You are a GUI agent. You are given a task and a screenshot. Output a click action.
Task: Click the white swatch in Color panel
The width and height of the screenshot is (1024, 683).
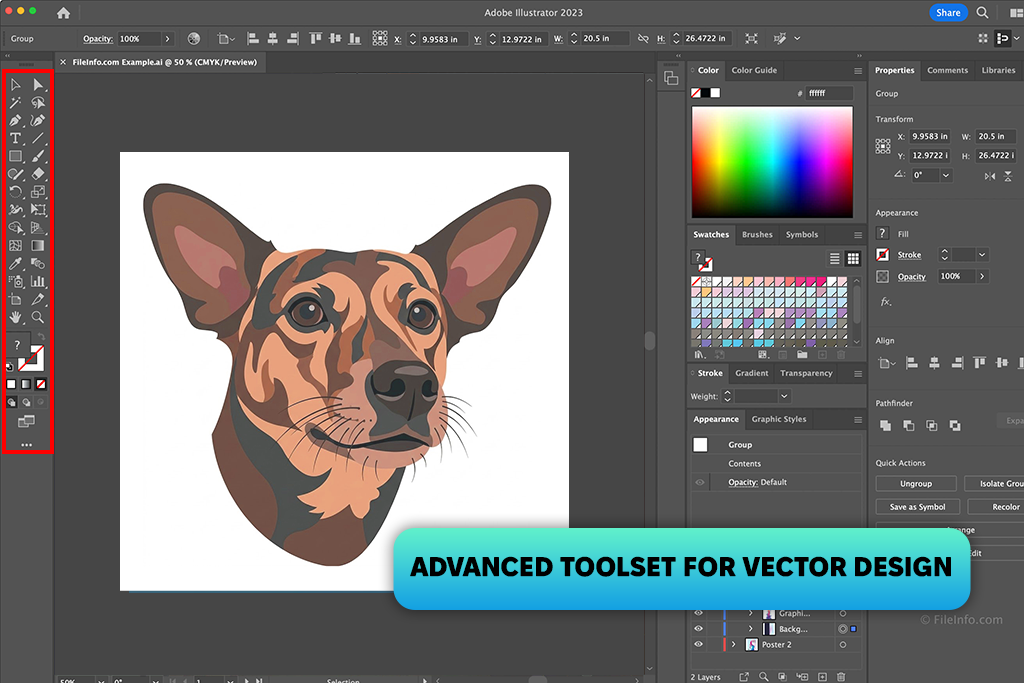[x=715, y=93]
